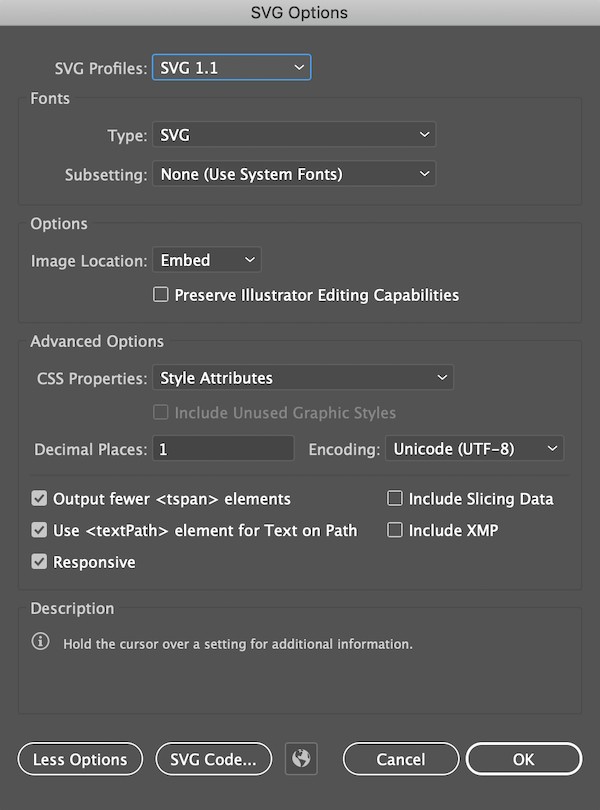Open the Encoding dropdown
The width and height of the screenshot is (600, 810).
(x=475, y=449)
